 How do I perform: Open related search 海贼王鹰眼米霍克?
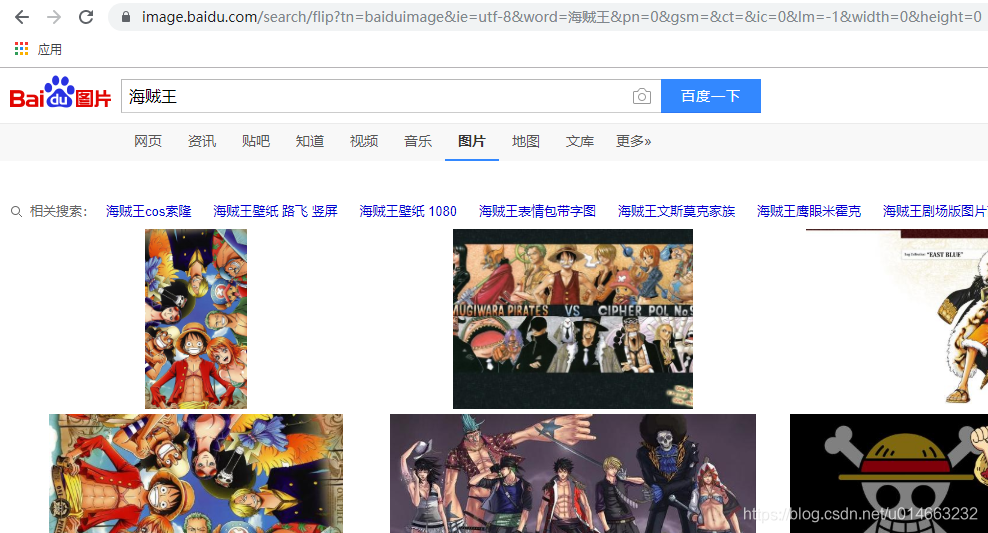[809, 211]
